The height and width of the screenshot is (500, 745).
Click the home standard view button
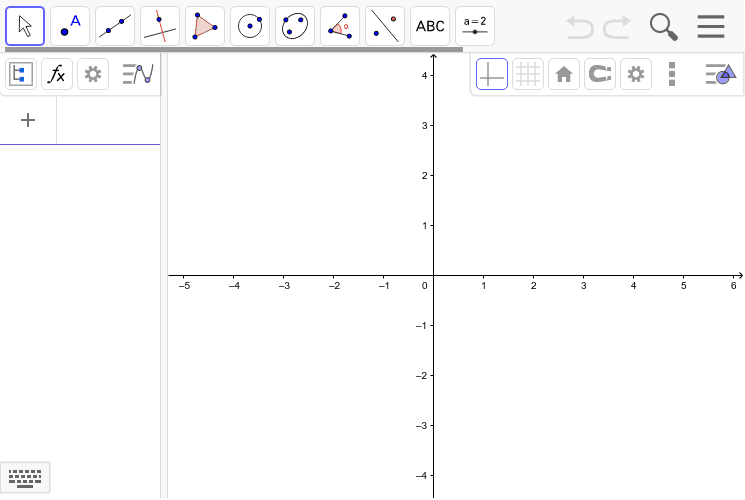[x=564, y=74]
